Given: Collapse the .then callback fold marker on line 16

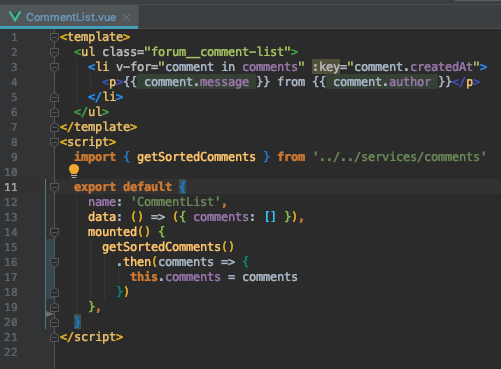Looking at the screenshot, I should (54, 262).
